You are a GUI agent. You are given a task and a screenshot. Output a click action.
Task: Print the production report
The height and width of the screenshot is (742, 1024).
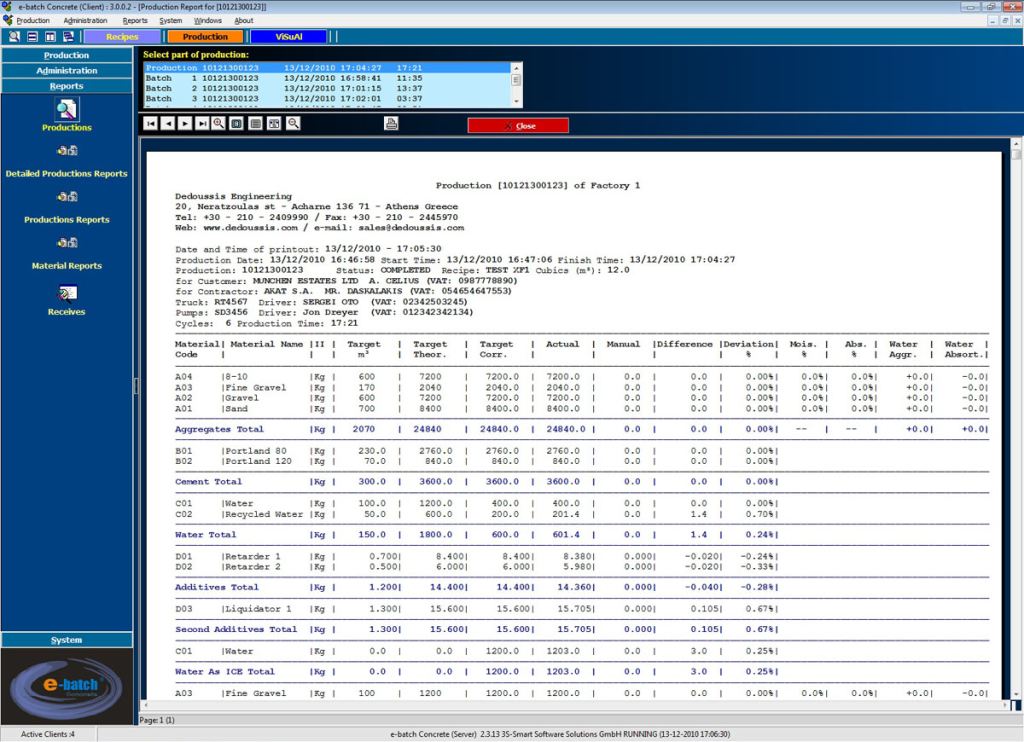pos(391,123)
